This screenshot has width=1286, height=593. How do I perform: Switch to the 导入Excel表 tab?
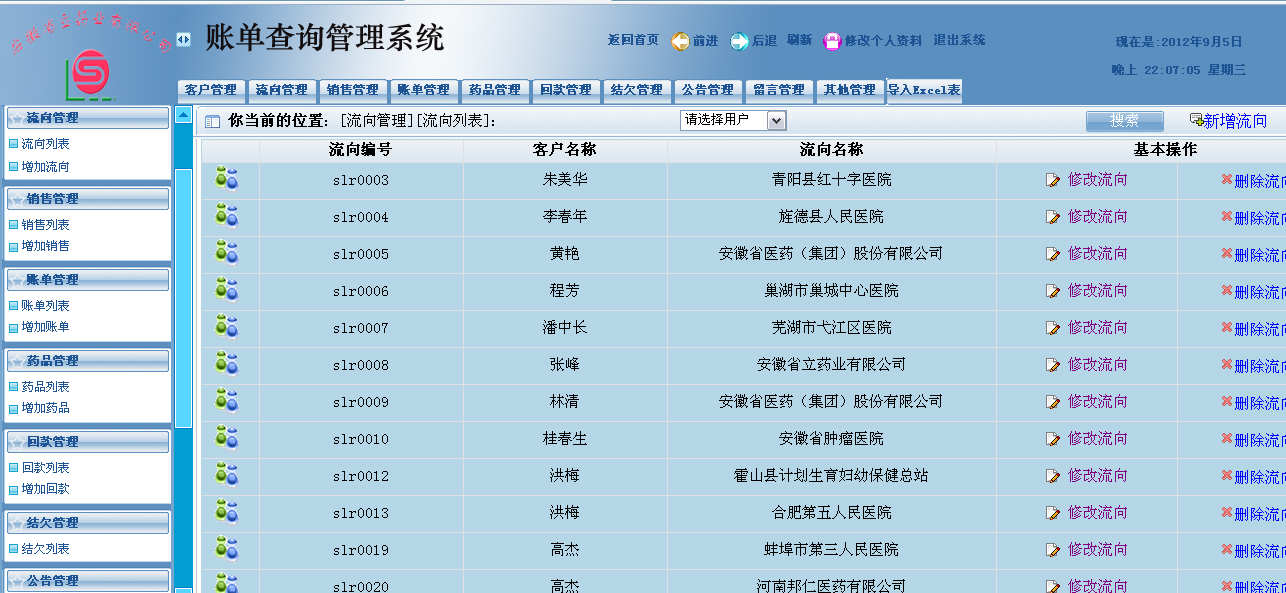click(924, 90)
